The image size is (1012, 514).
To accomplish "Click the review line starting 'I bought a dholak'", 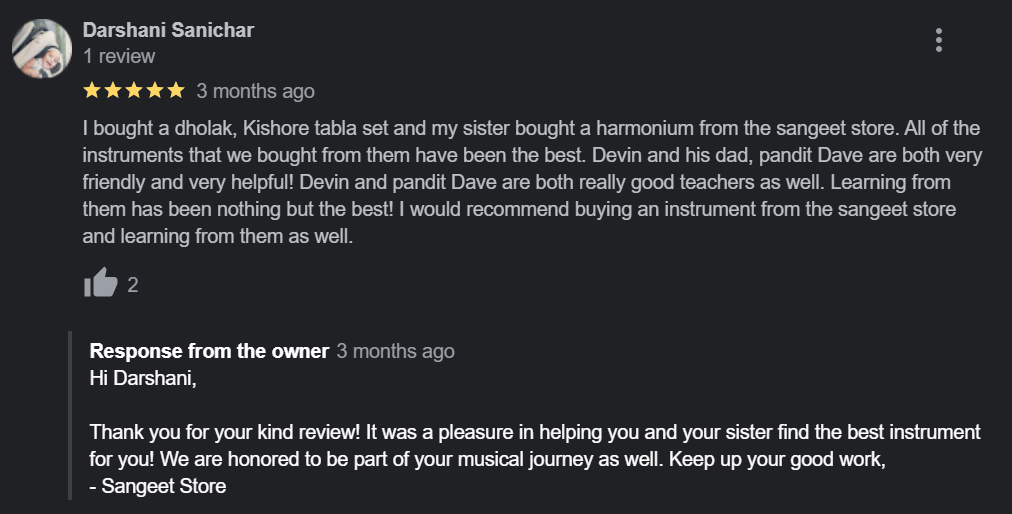I will (x=530, y=129).
